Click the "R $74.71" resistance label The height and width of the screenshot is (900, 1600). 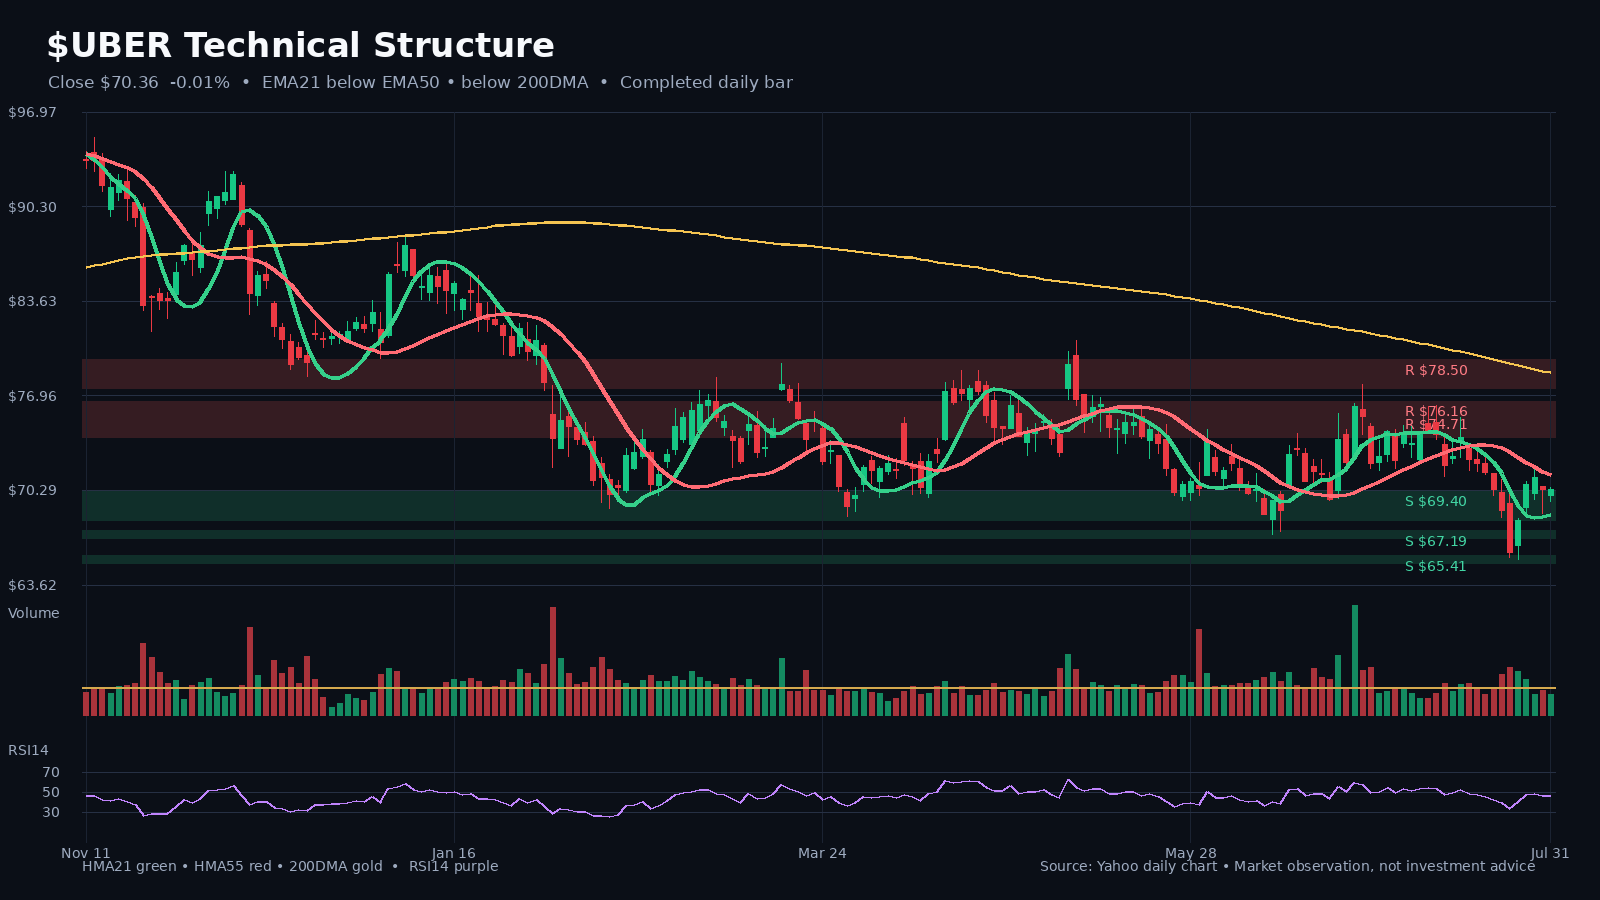[x=1436, y=425]
